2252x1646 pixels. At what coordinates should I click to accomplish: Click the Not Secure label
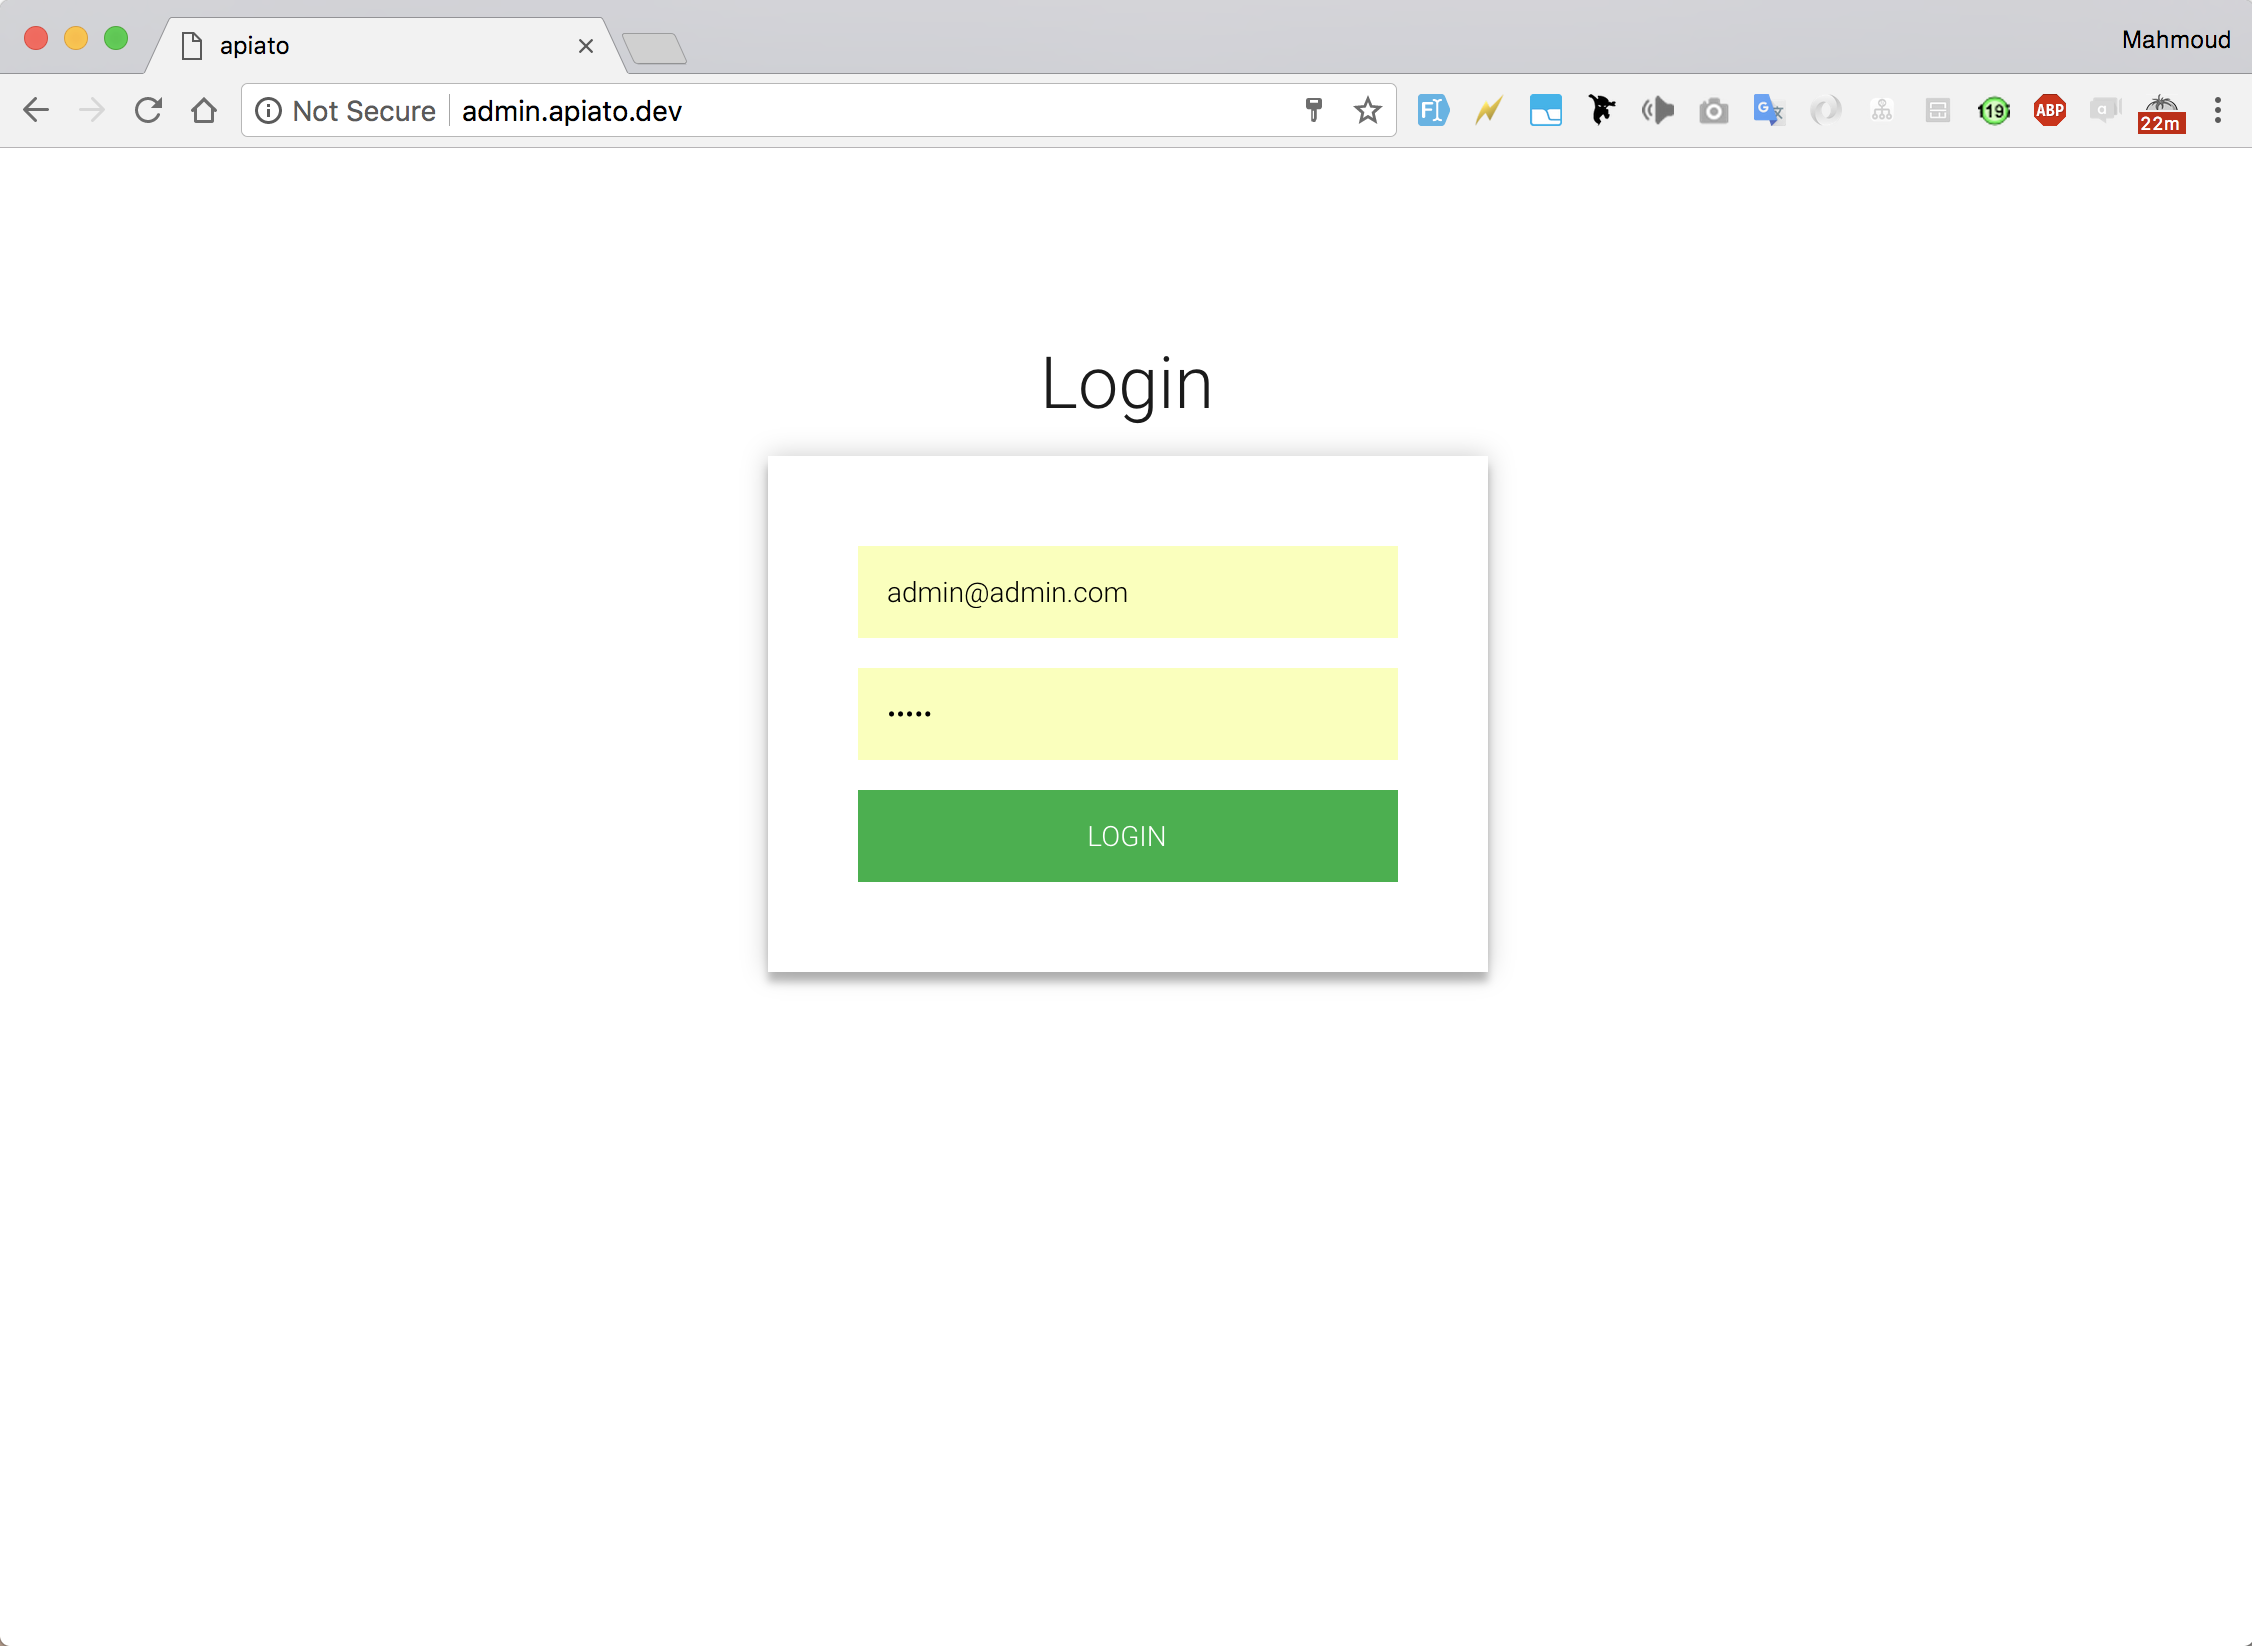point(364,110)
